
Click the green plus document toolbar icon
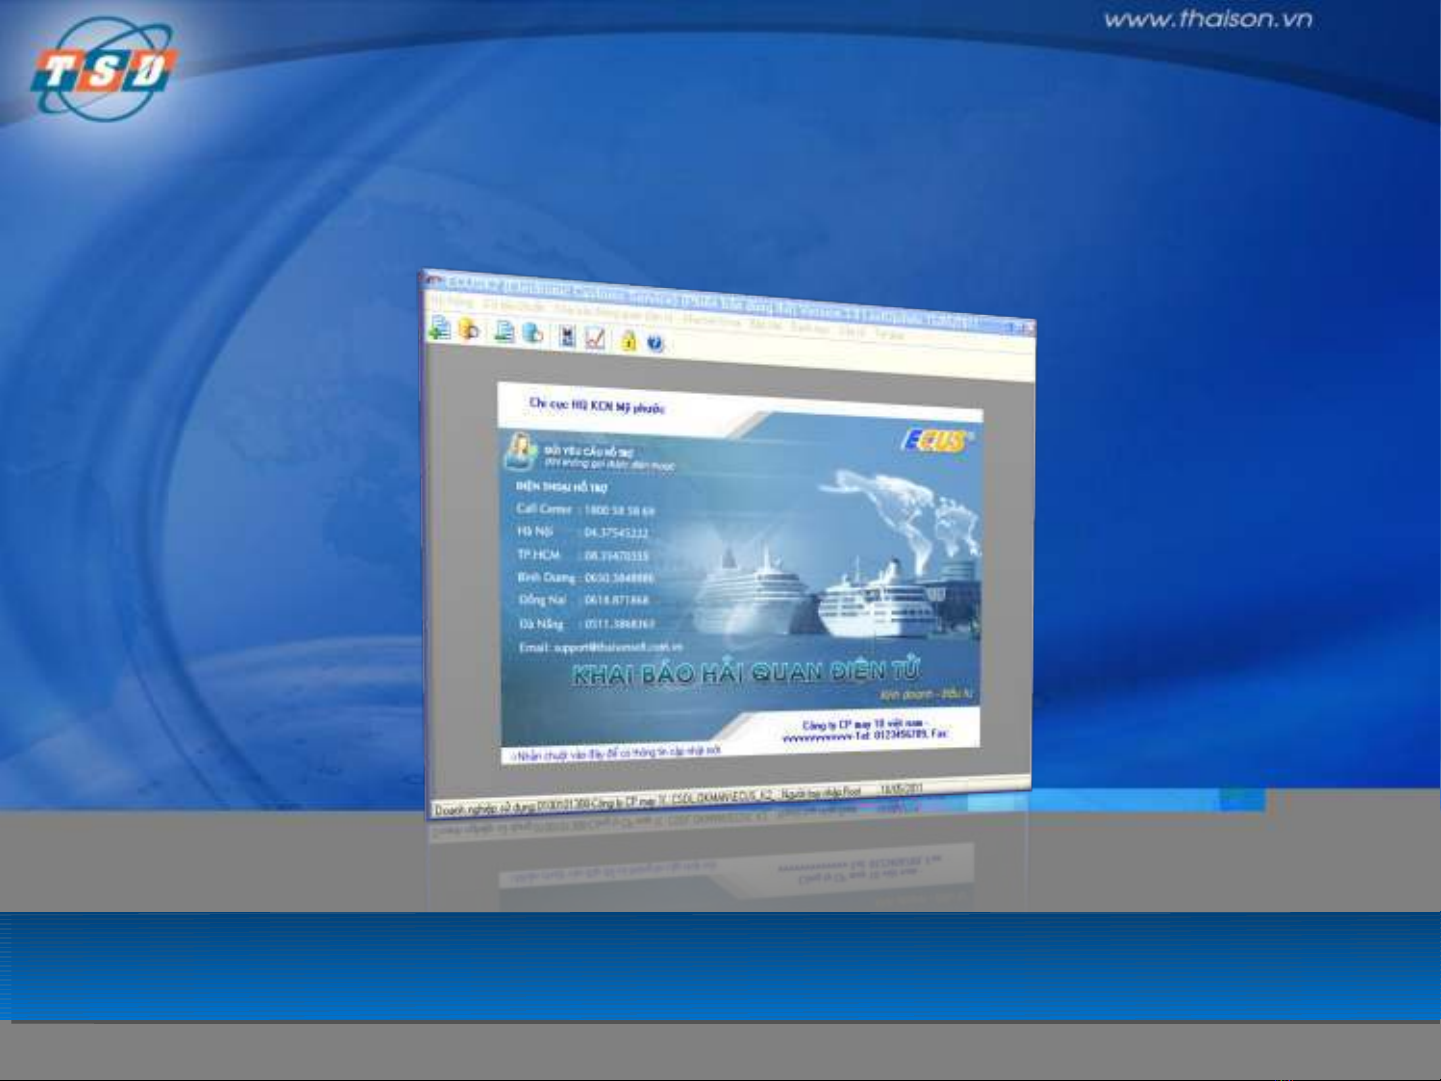tap(439, 327)
